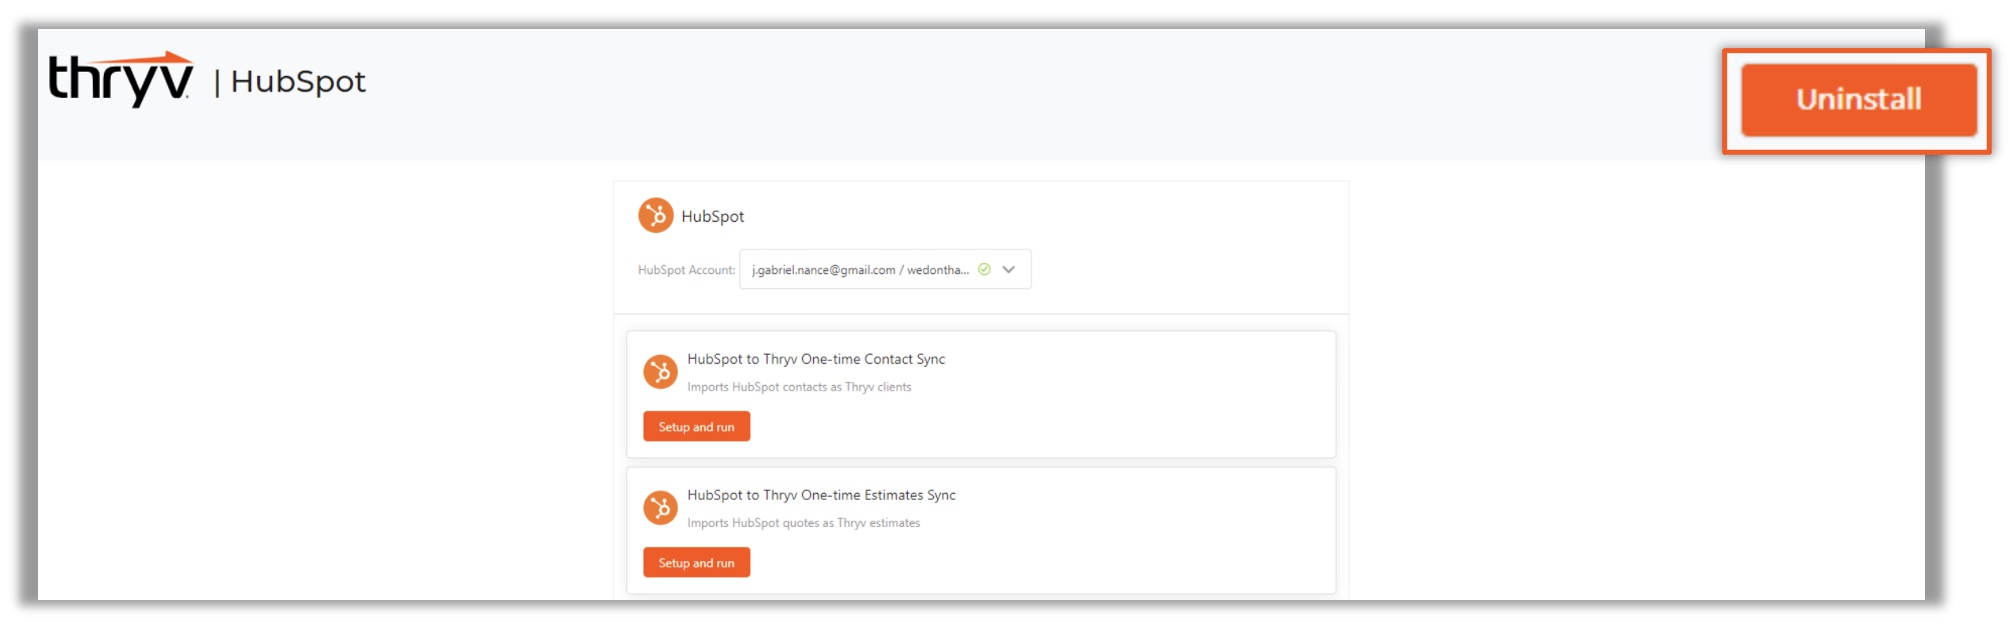
Task: Click the Thryv logo
Action: (x=121, y=79)
